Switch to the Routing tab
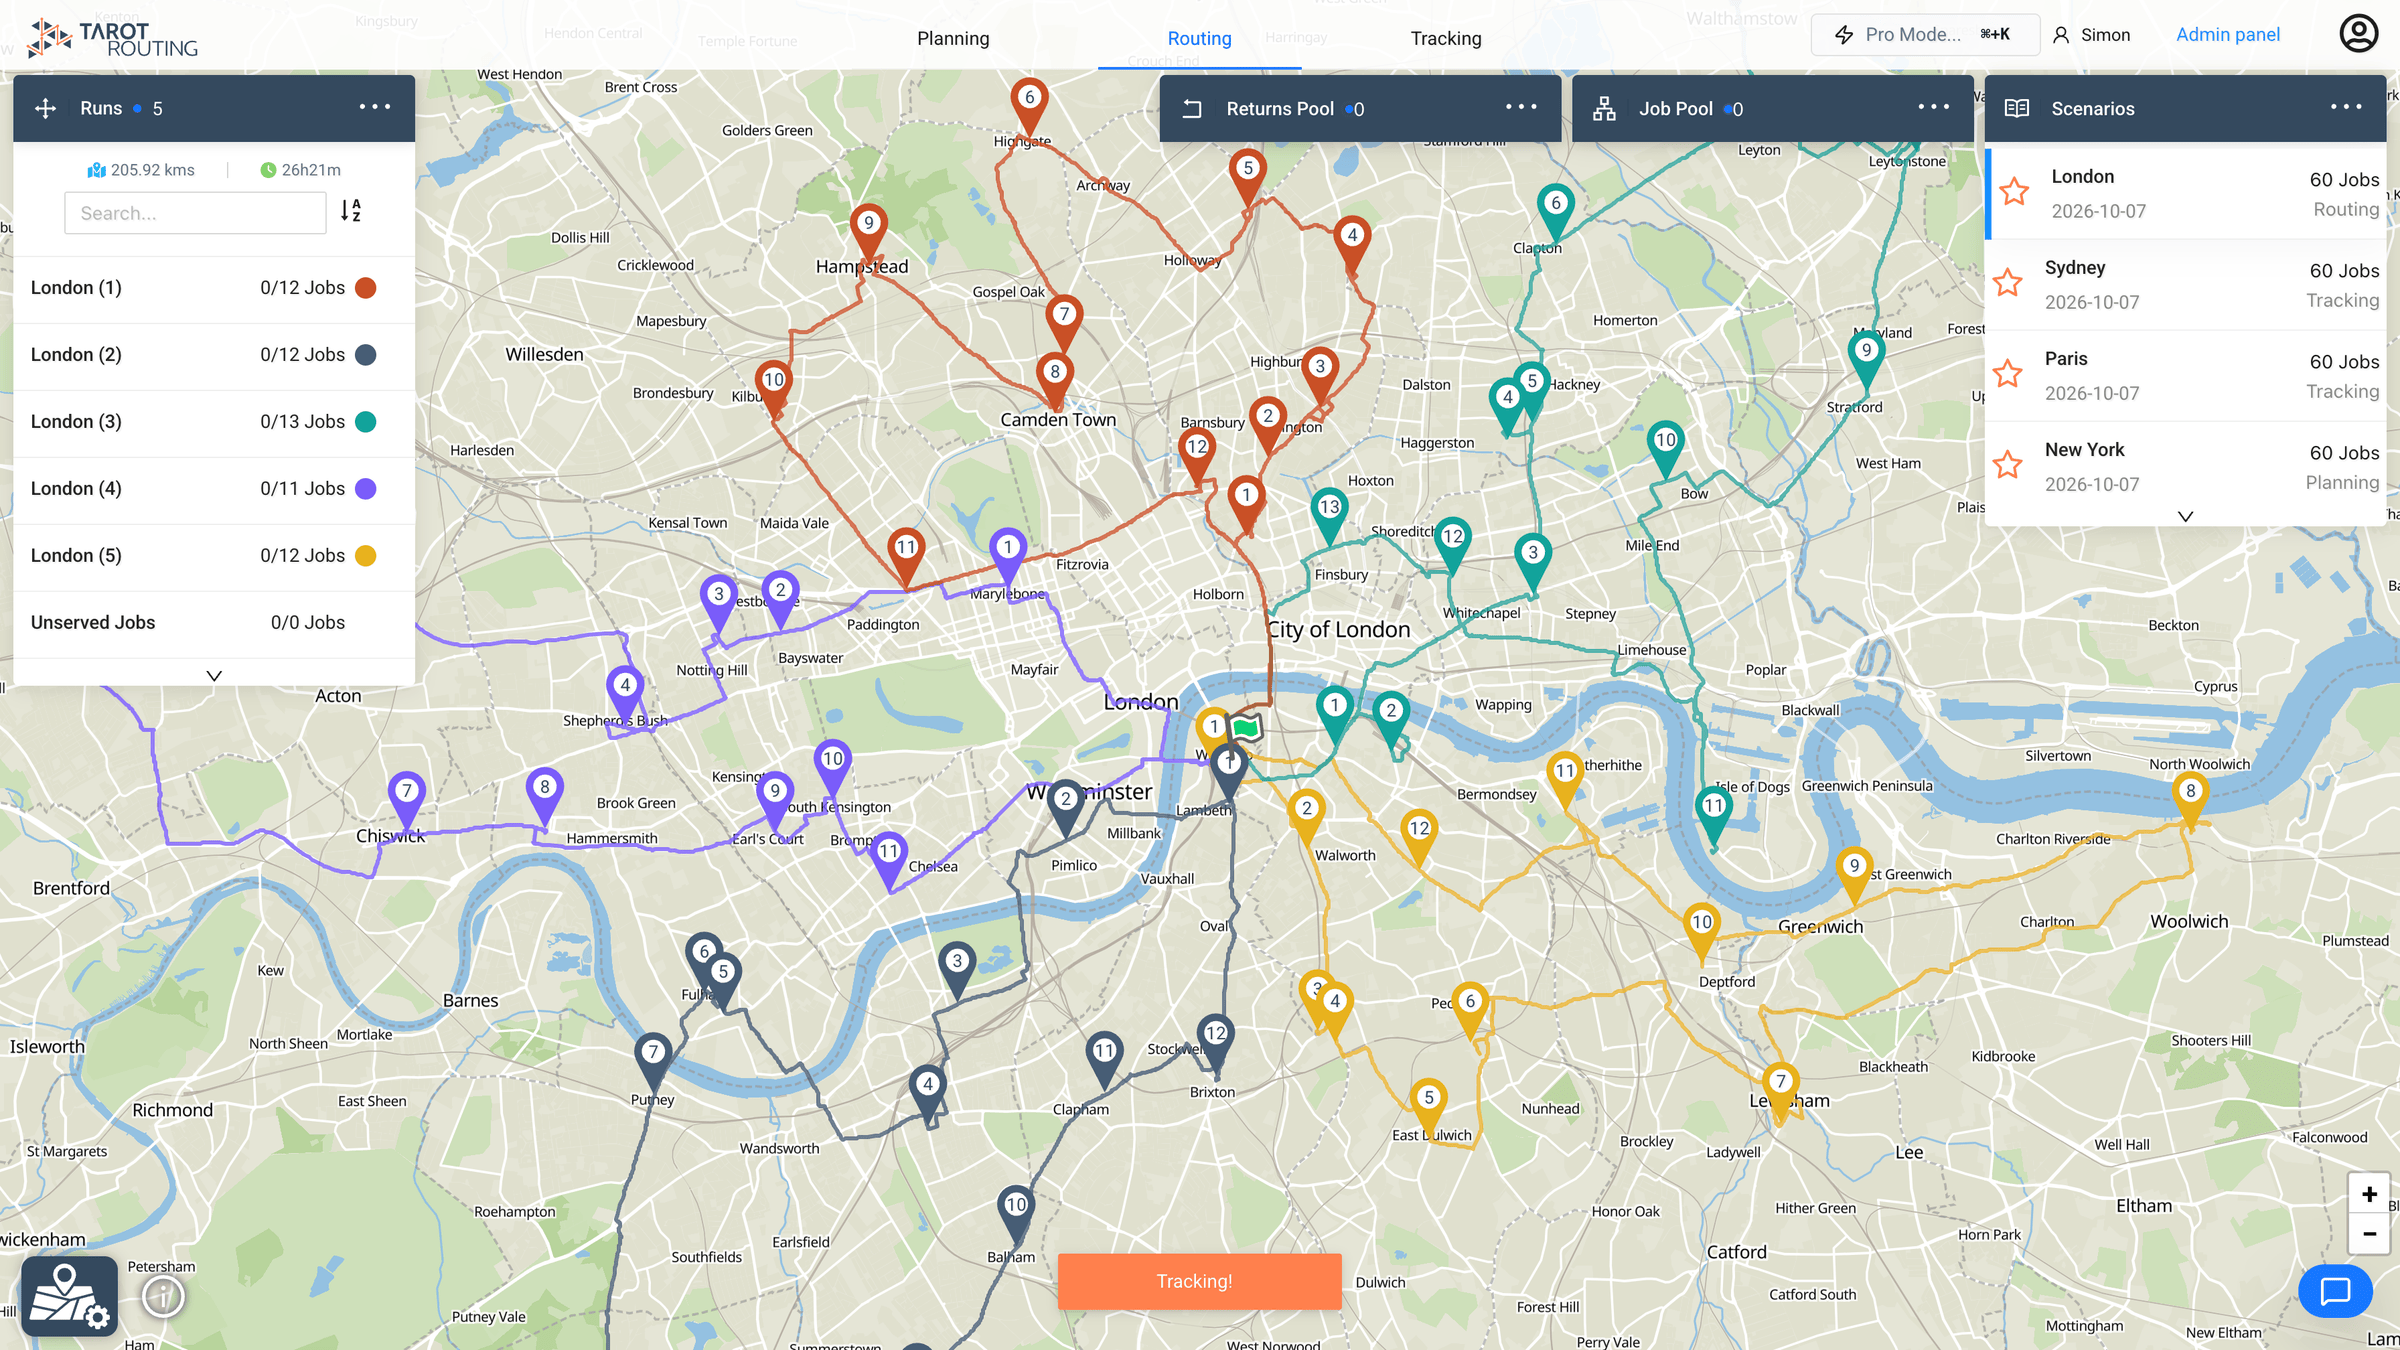The height and width of the screenshot is (1350, 2400). [1199, 38]
